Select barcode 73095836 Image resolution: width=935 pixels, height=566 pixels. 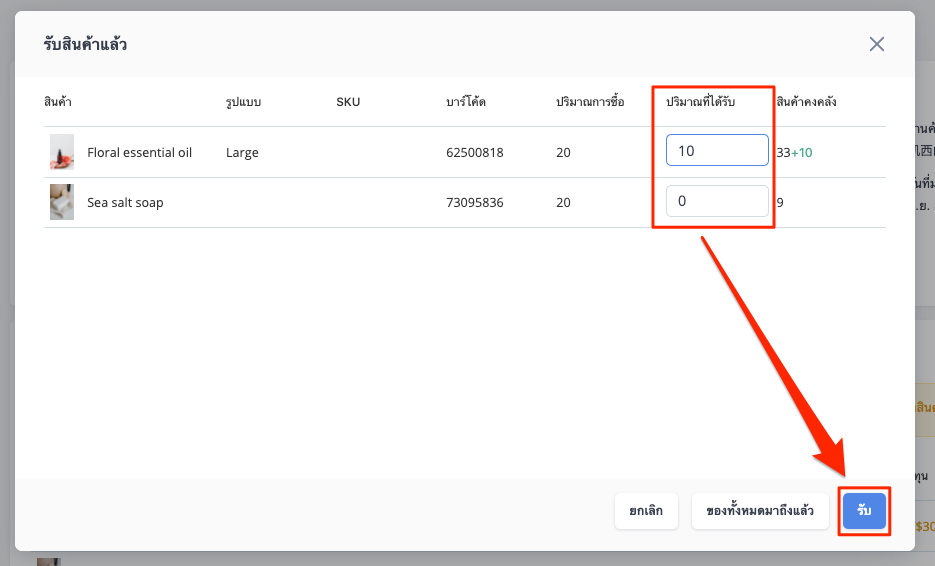[475, 203]
